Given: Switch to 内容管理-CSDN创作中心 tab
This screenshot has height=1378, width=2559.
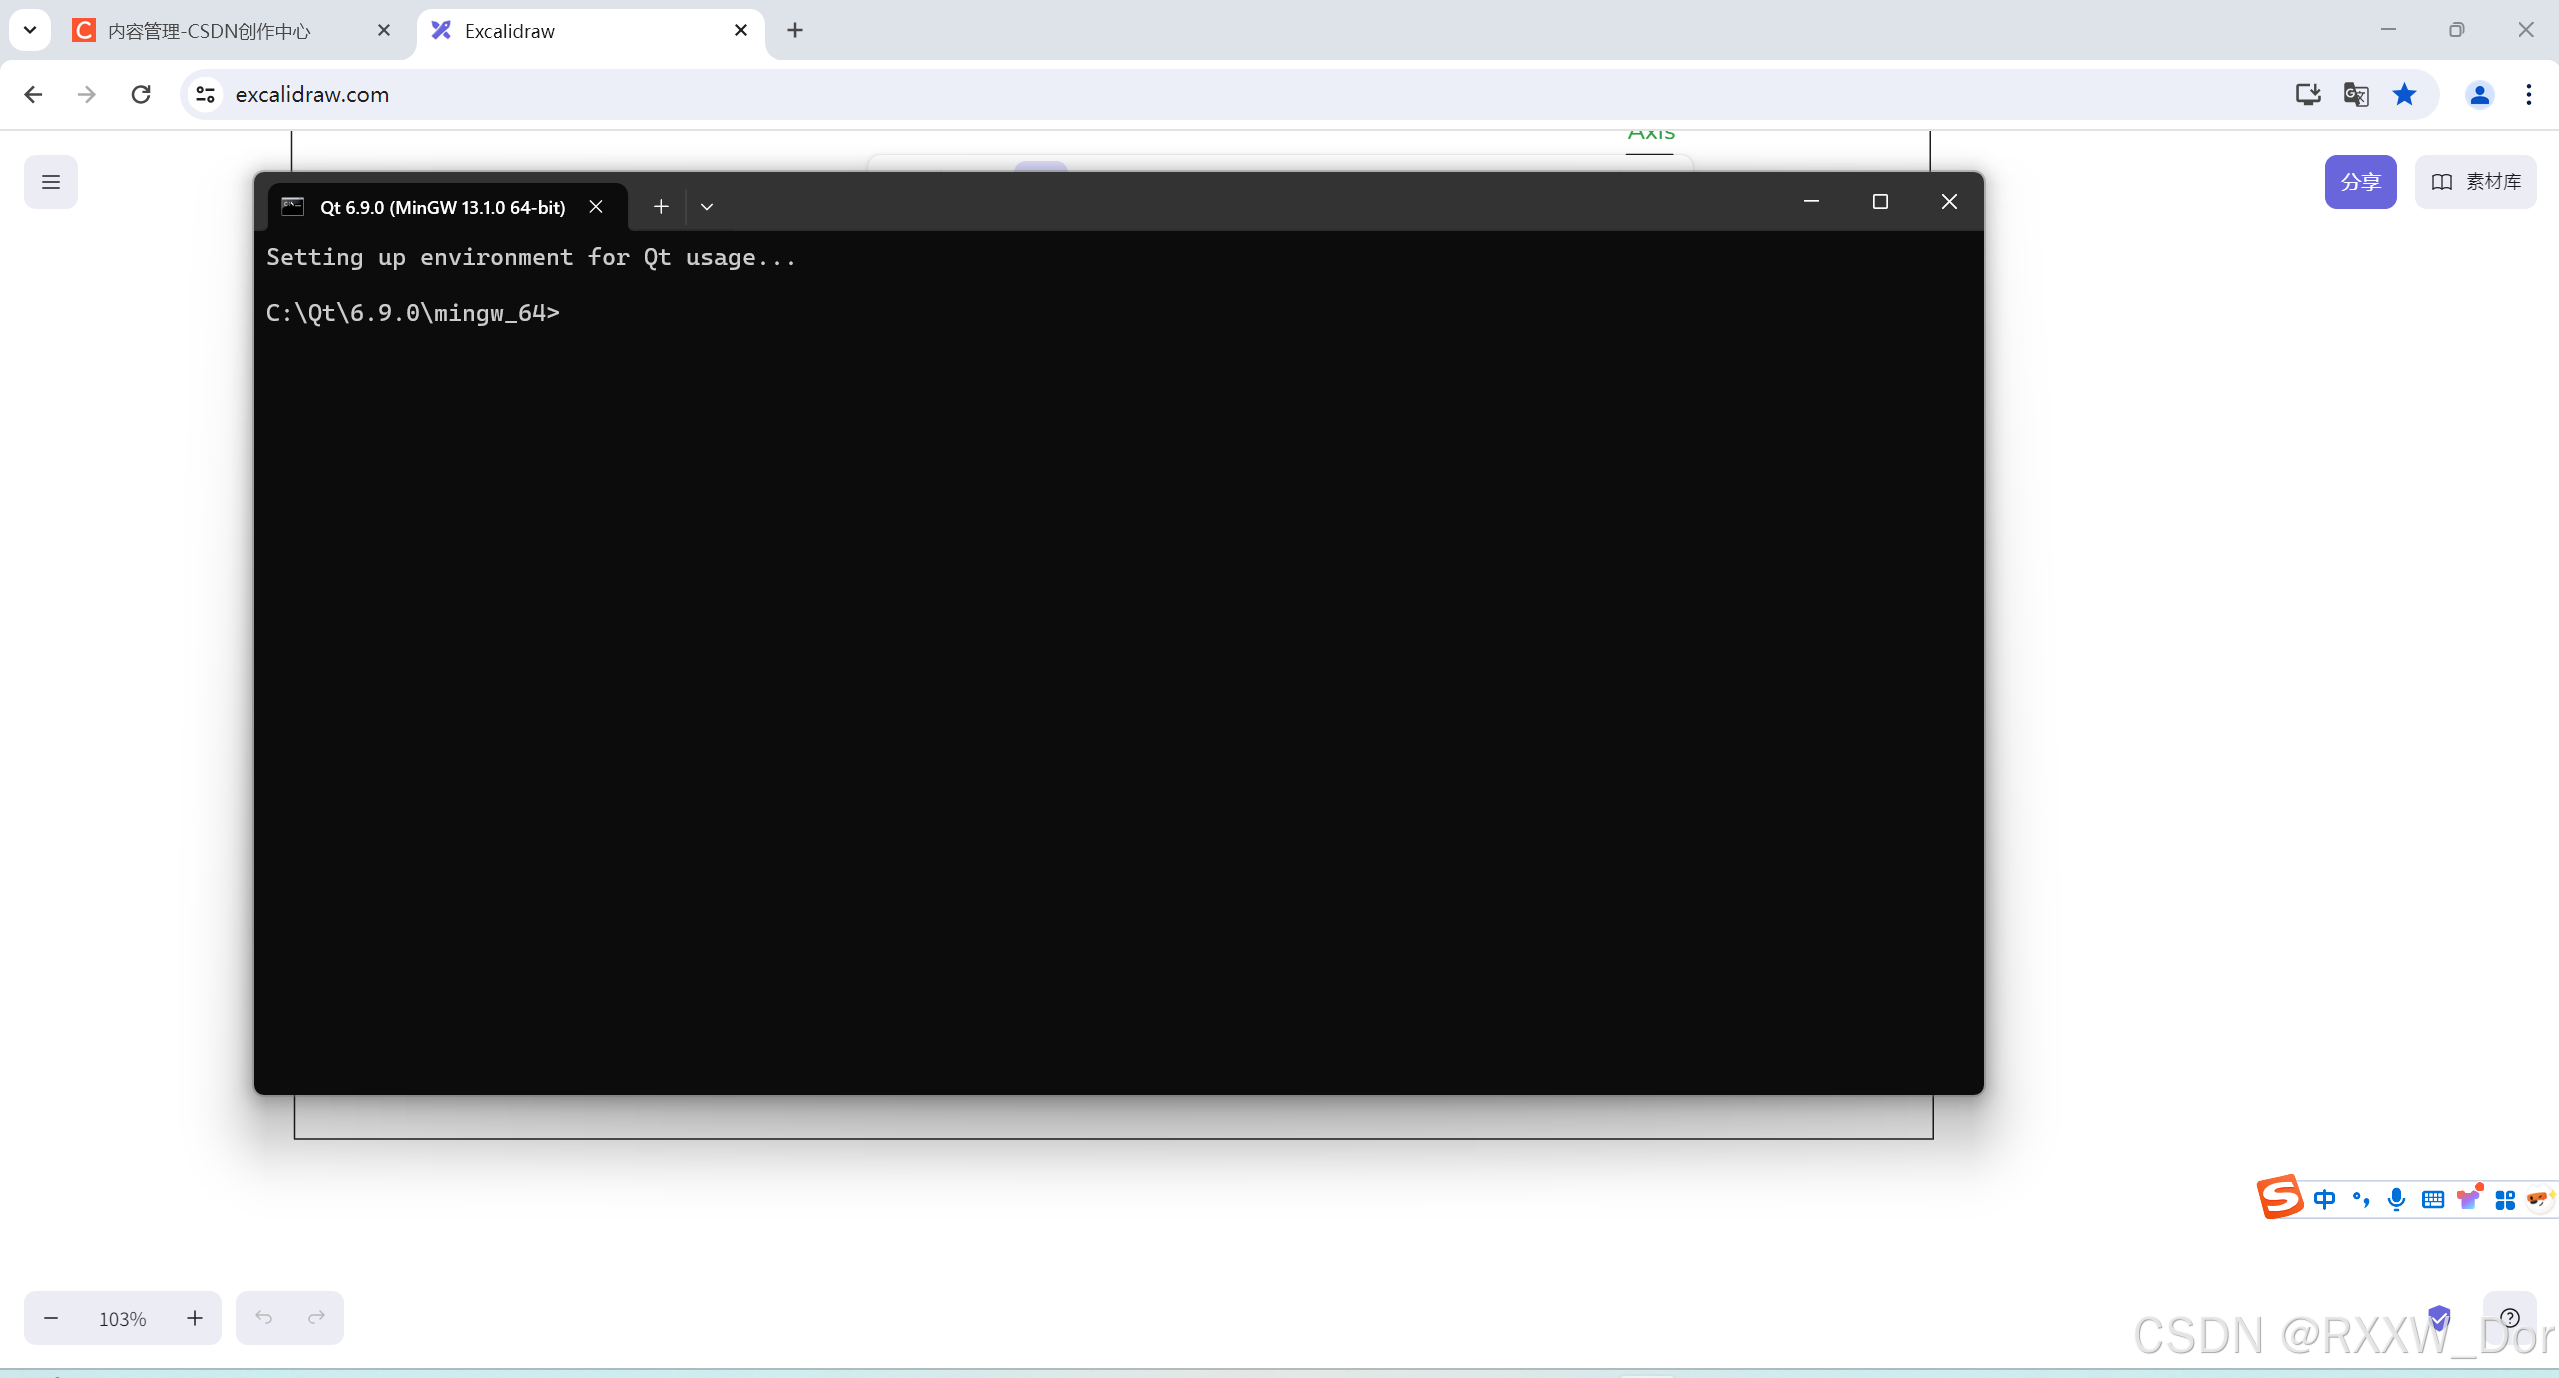Looking at the screenshot, I should point(209,31).
